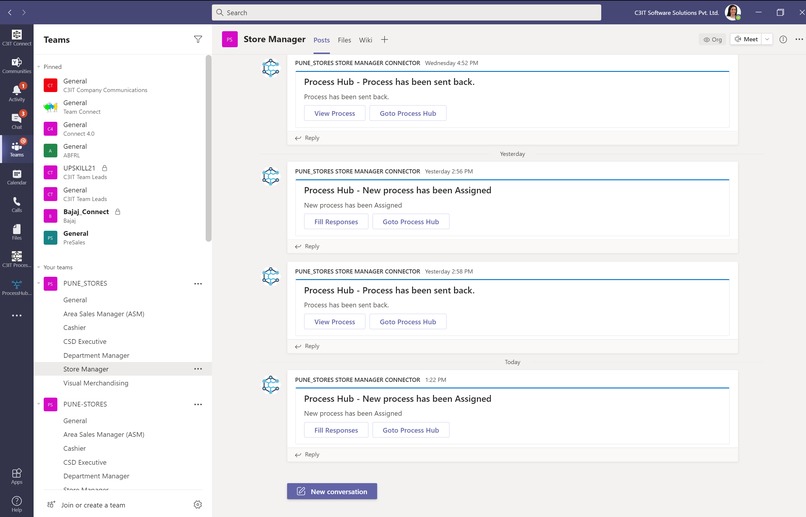Collapse the Your teams section
The height and width of the screenshot is (517, 806).
click(39, 267)
